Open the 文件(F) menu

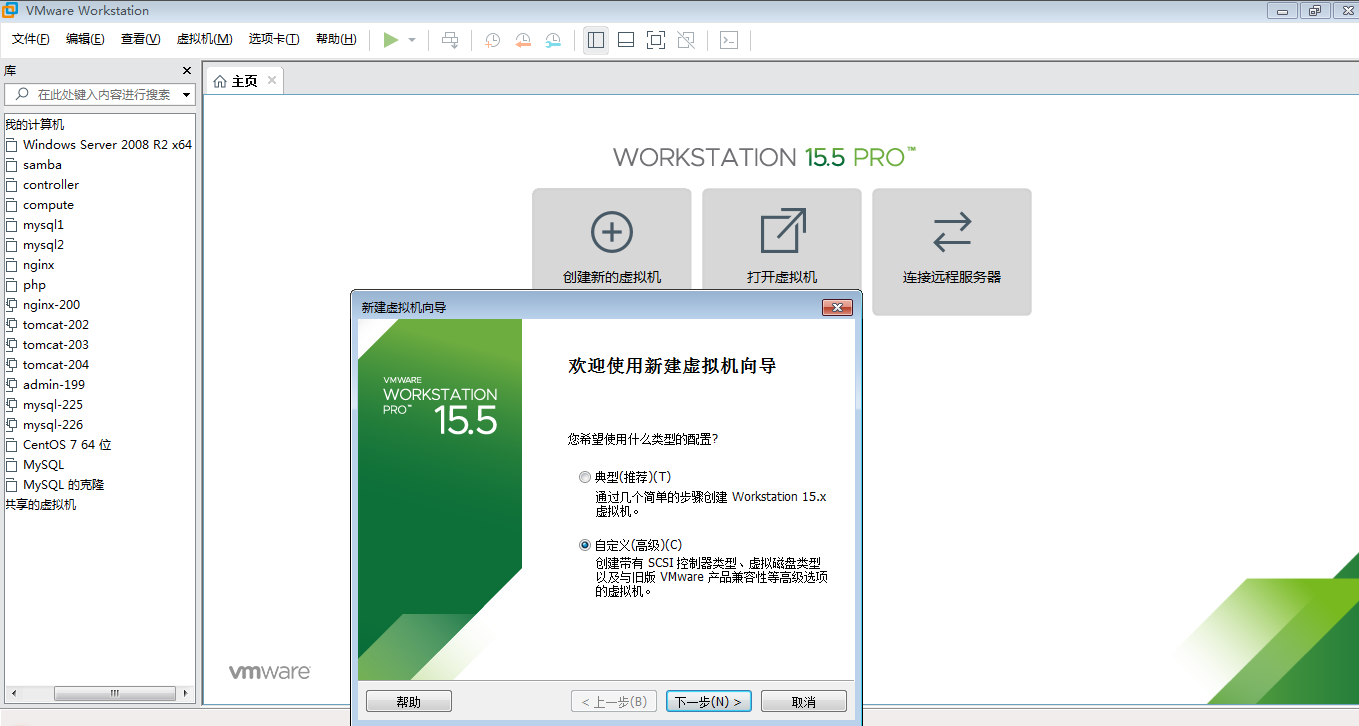tap(31, 39)
